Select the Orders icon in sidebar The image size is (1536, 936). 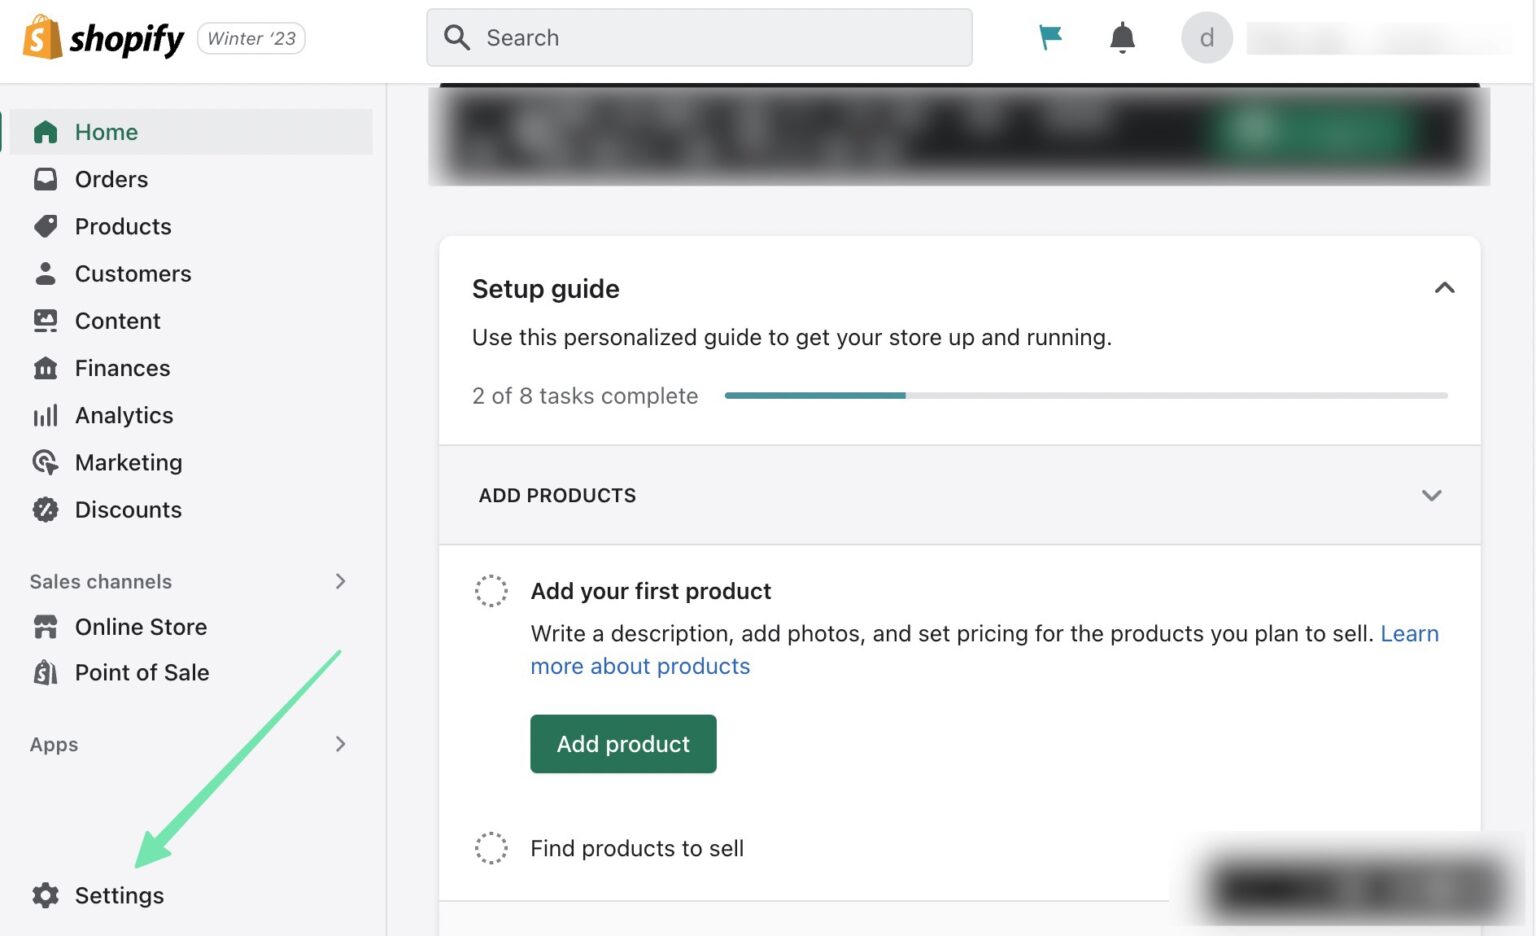(x=45, y=179)
